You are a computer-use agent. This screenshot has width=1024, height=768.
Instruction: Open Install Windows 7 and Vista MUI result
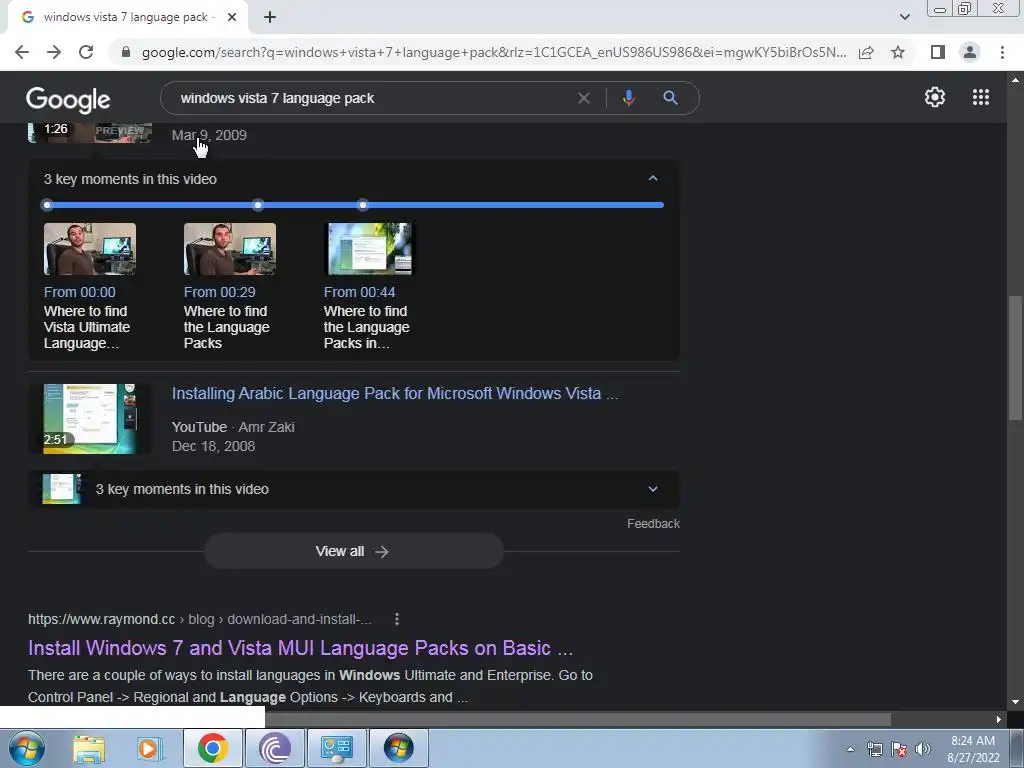pyautogui.click(x=300, y=648)
